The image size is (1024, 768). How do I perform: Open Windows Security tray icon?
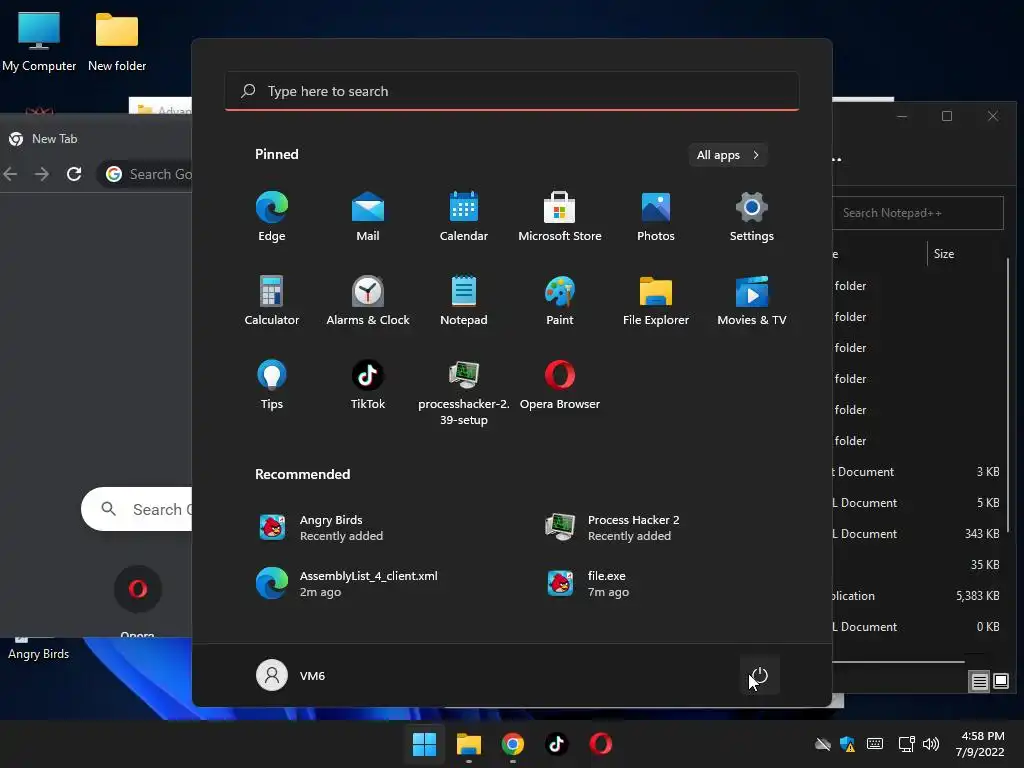tap(848, 744)
